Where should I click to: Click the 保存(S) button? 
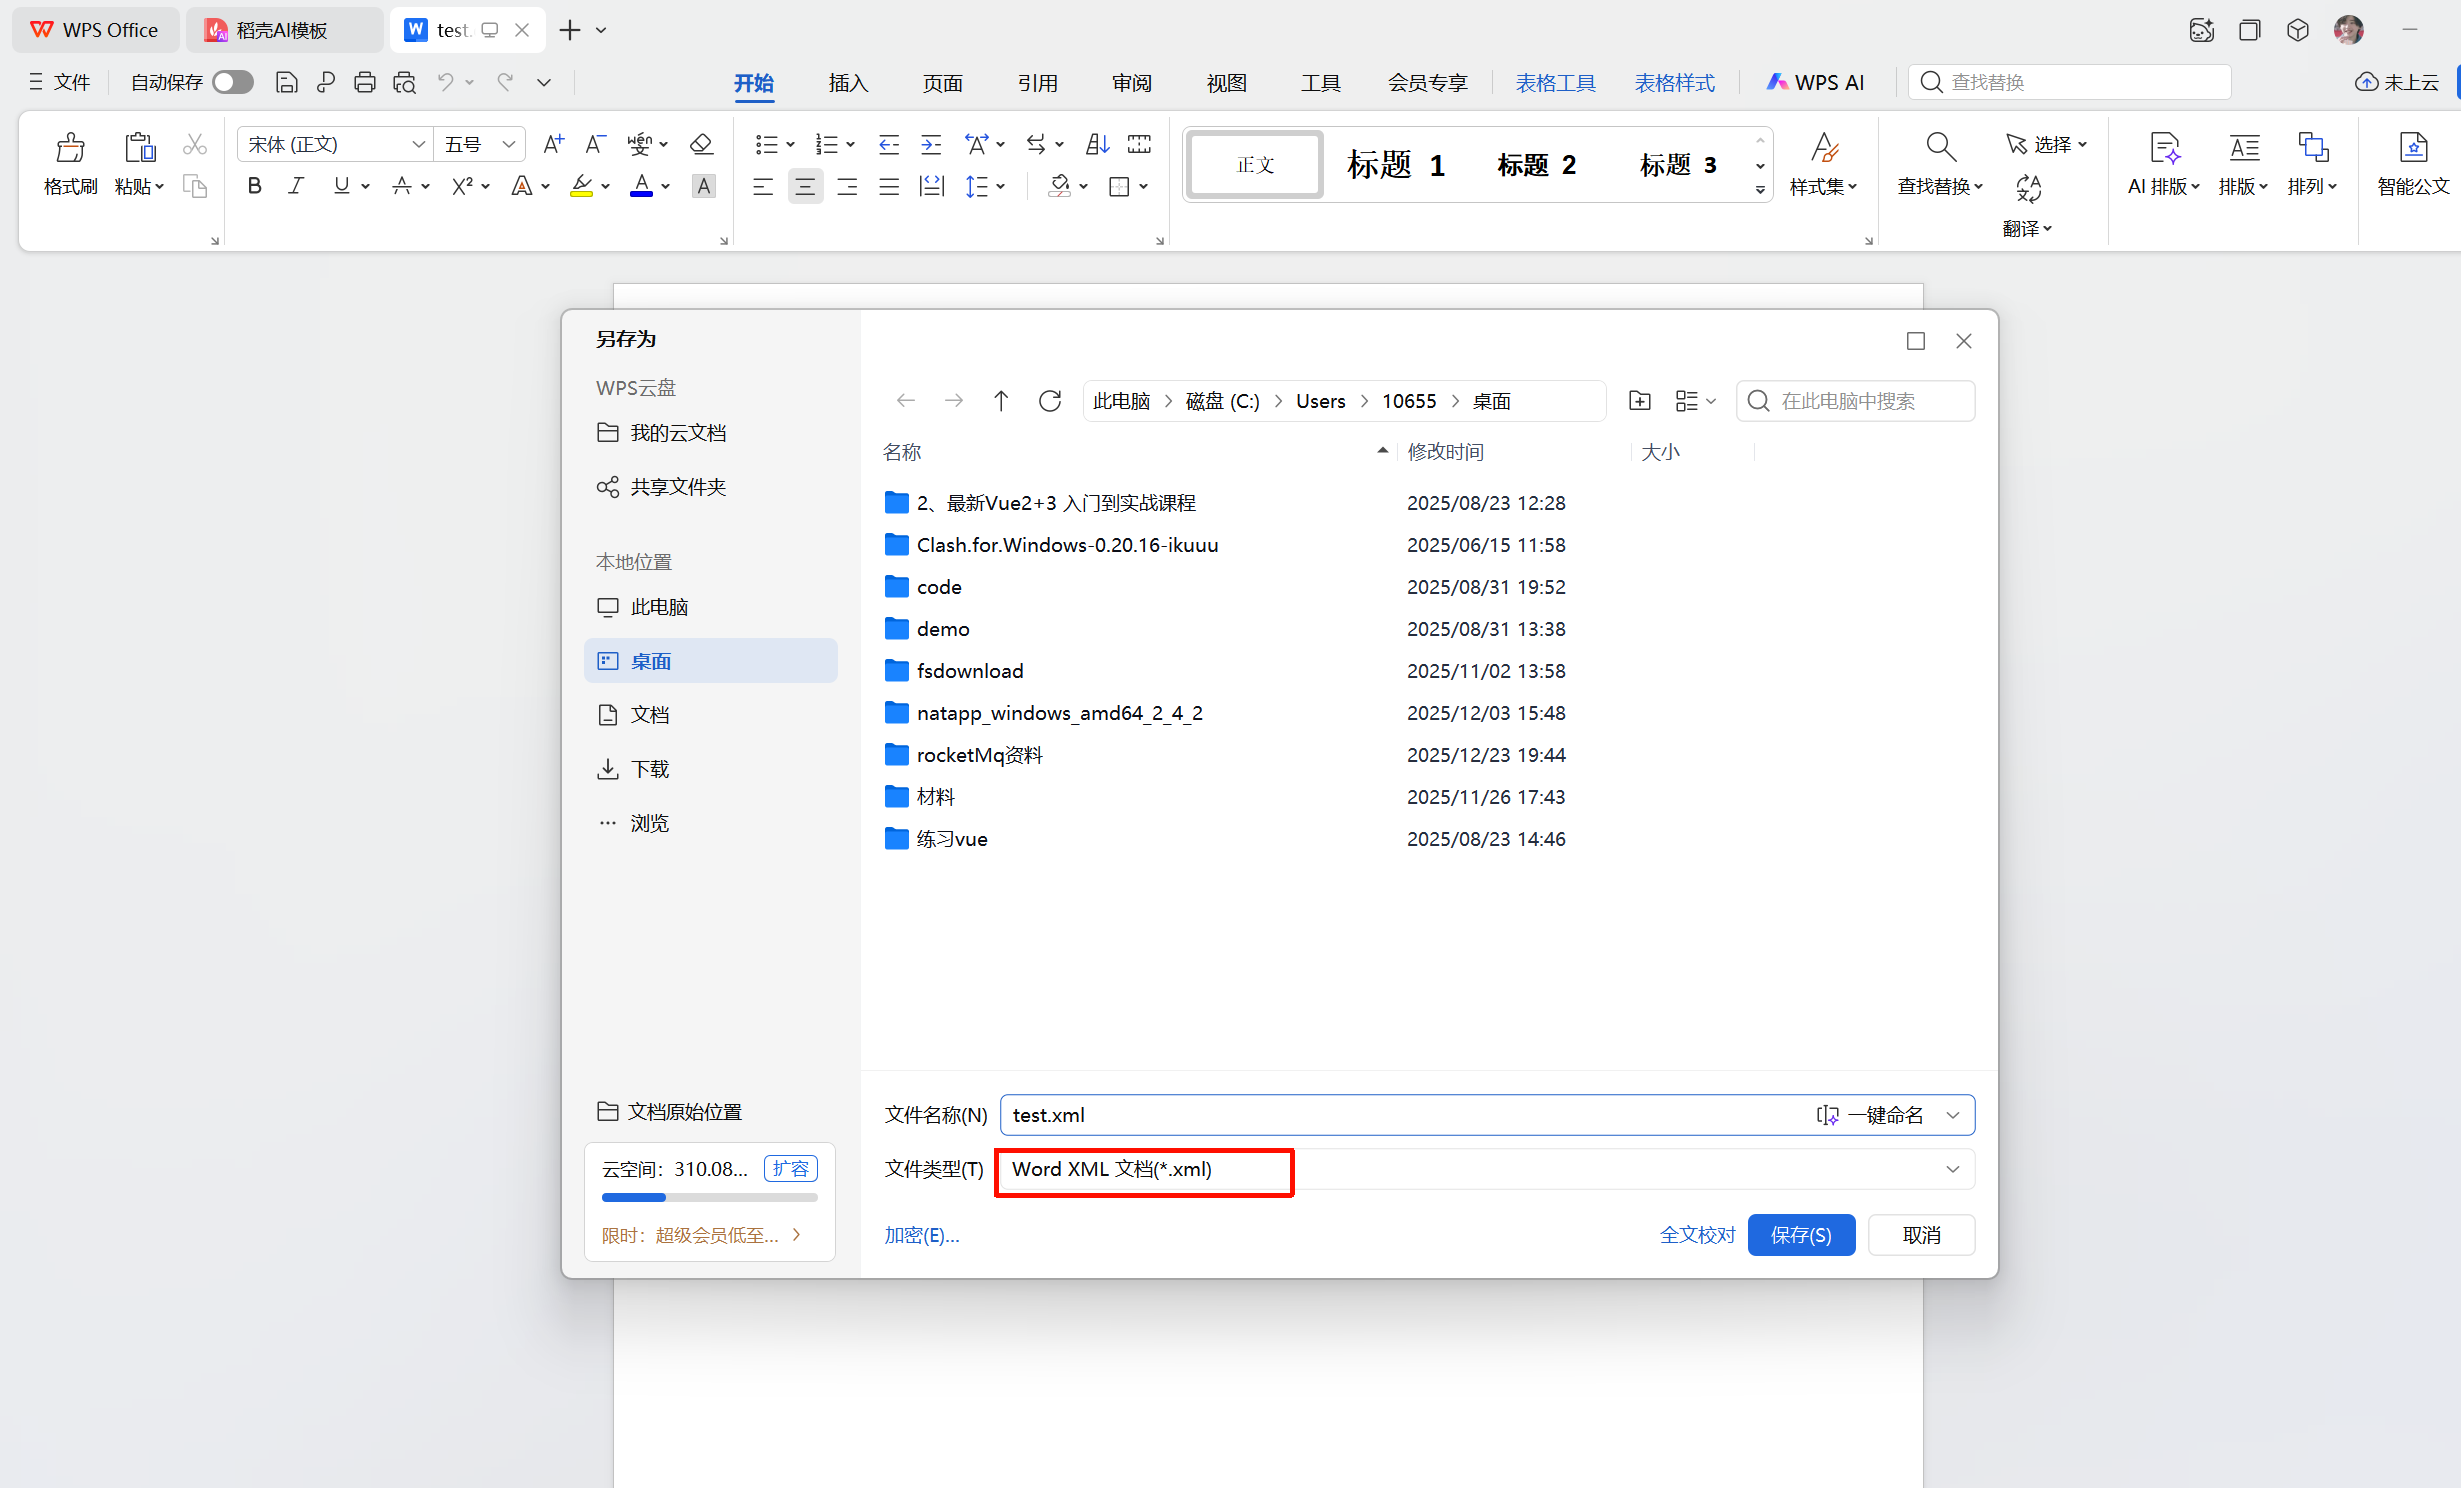[x=1801, y=1235]
